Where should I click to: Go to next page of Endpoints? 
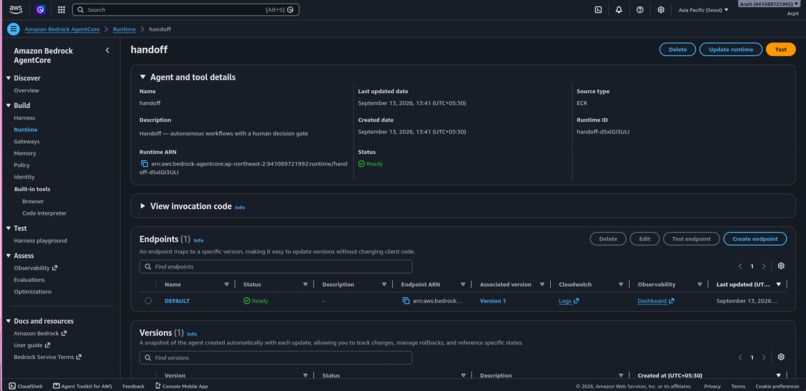tap(763, 266)
